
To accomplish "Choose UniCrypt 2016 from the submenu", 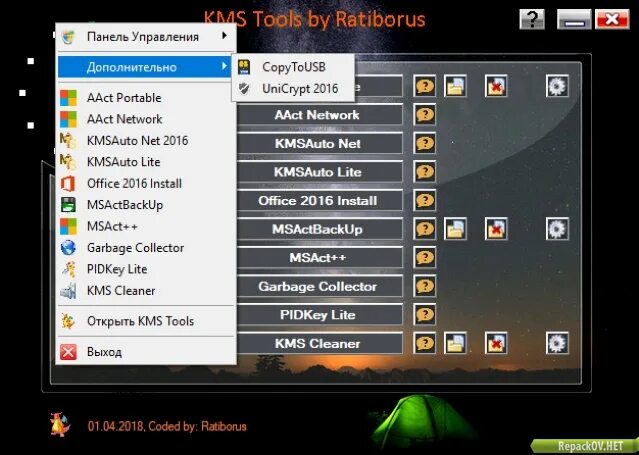I will click(x=293, y=88).
